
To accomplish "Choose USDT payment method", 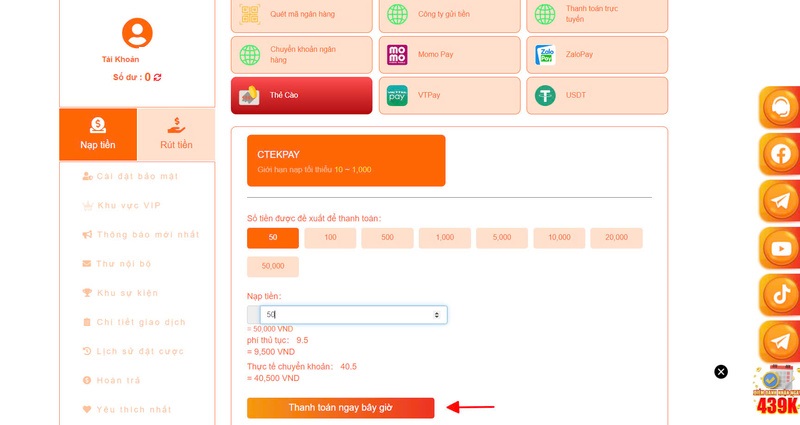I will click(x=597, y=95).
